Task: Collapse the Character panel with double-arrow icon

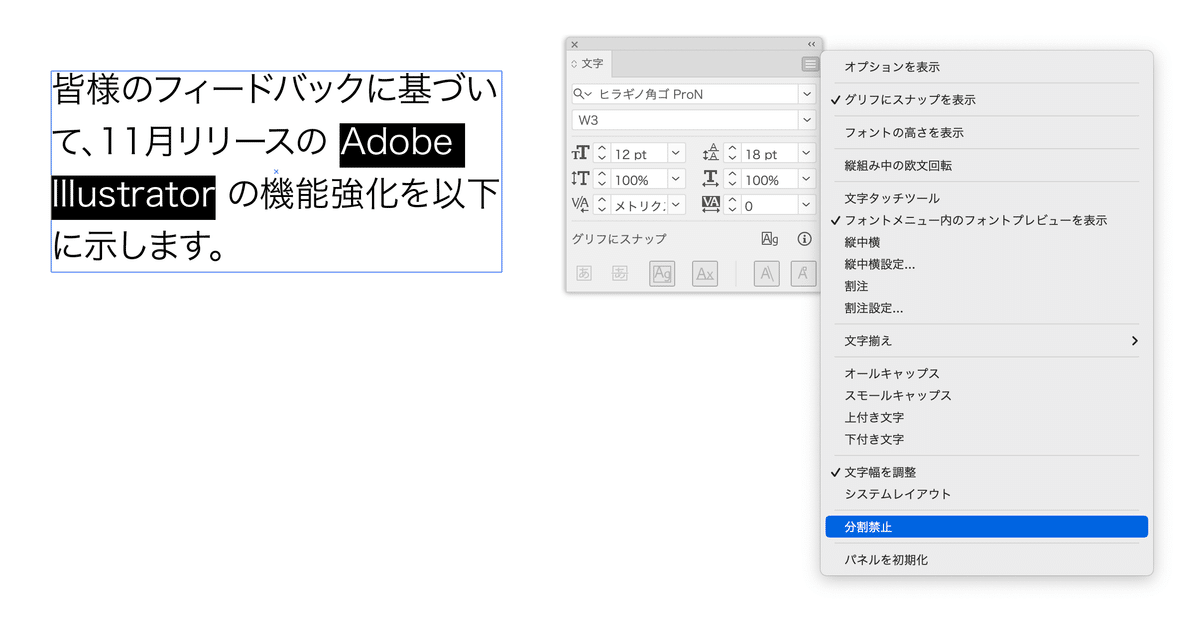Action: tap(811, 45)
